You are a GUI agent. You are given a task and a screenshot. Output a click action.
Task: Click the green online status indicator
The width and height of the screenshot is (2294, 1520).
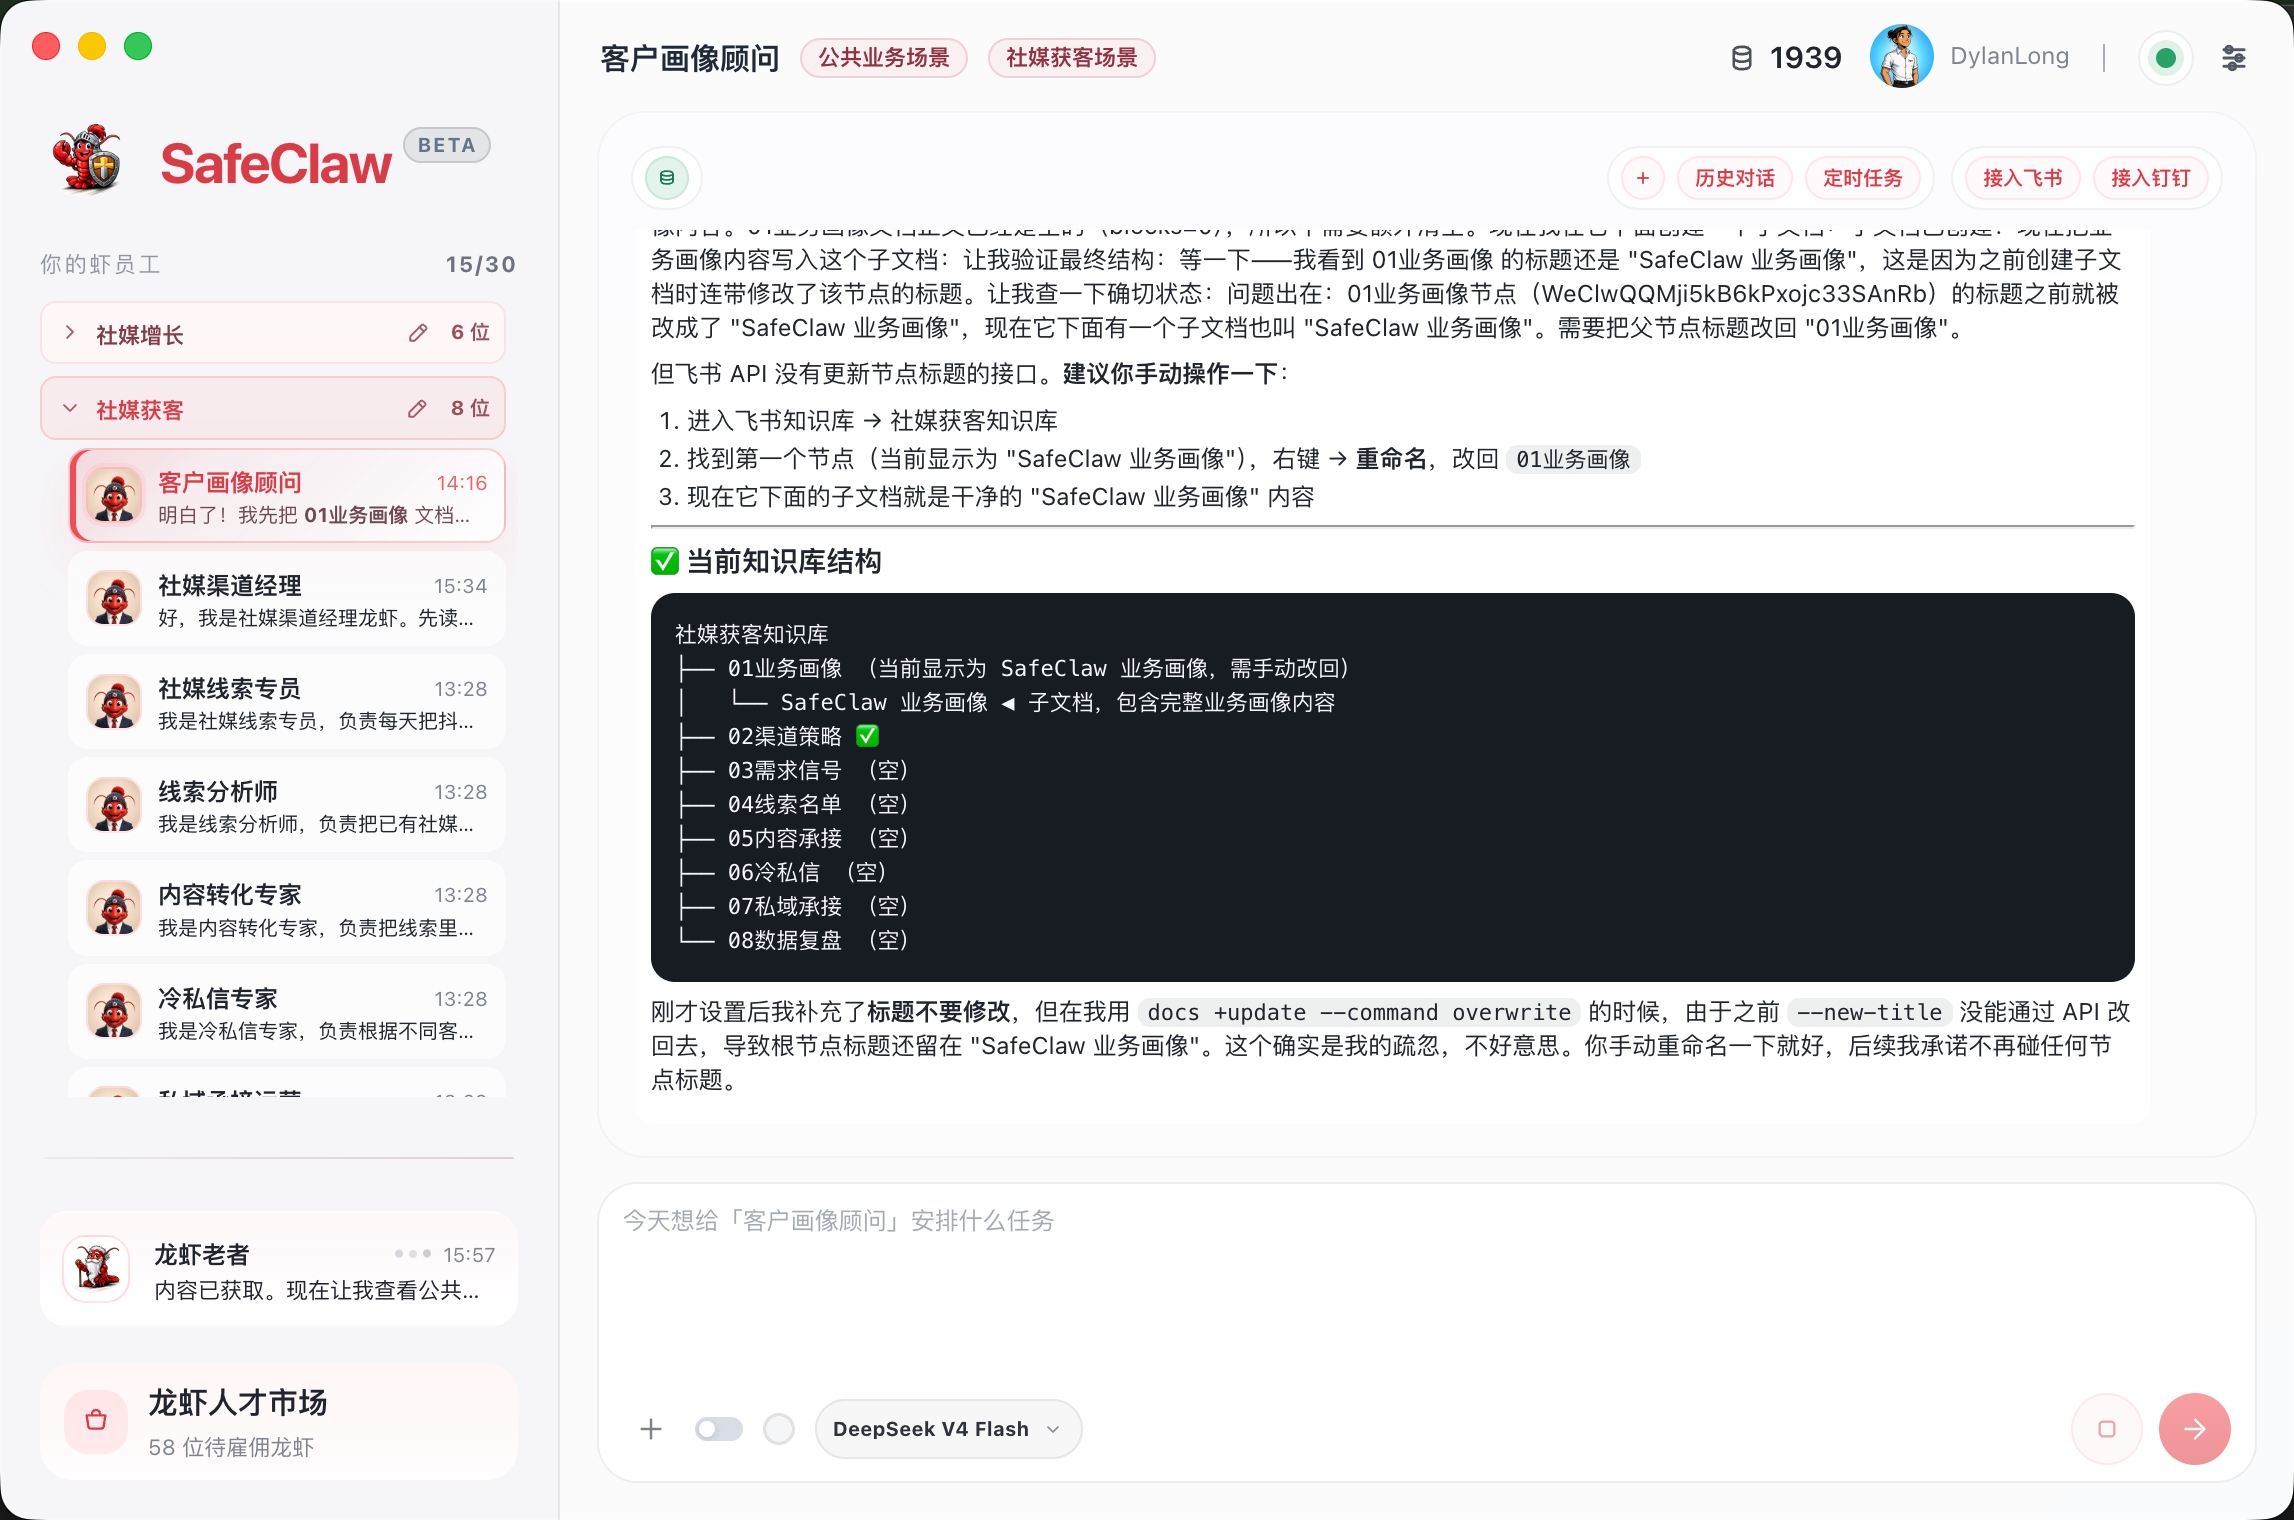[x=2165, y=58]
